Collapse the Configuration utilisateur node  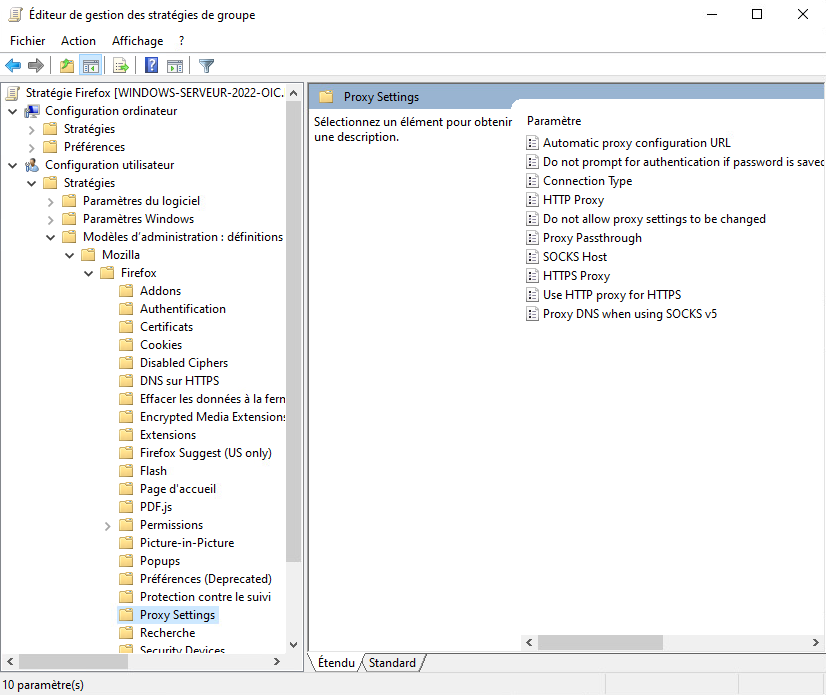[x=13, y=165]
